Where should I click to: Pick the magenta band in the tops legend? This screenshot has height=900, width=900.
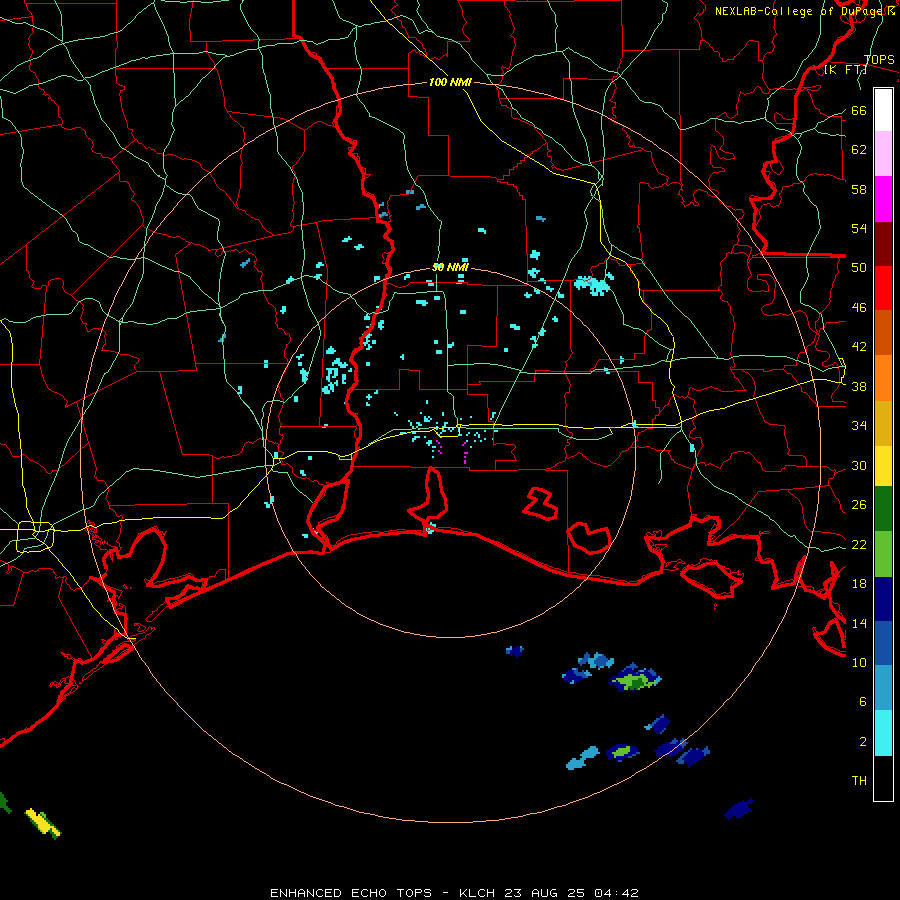(883, 199)
